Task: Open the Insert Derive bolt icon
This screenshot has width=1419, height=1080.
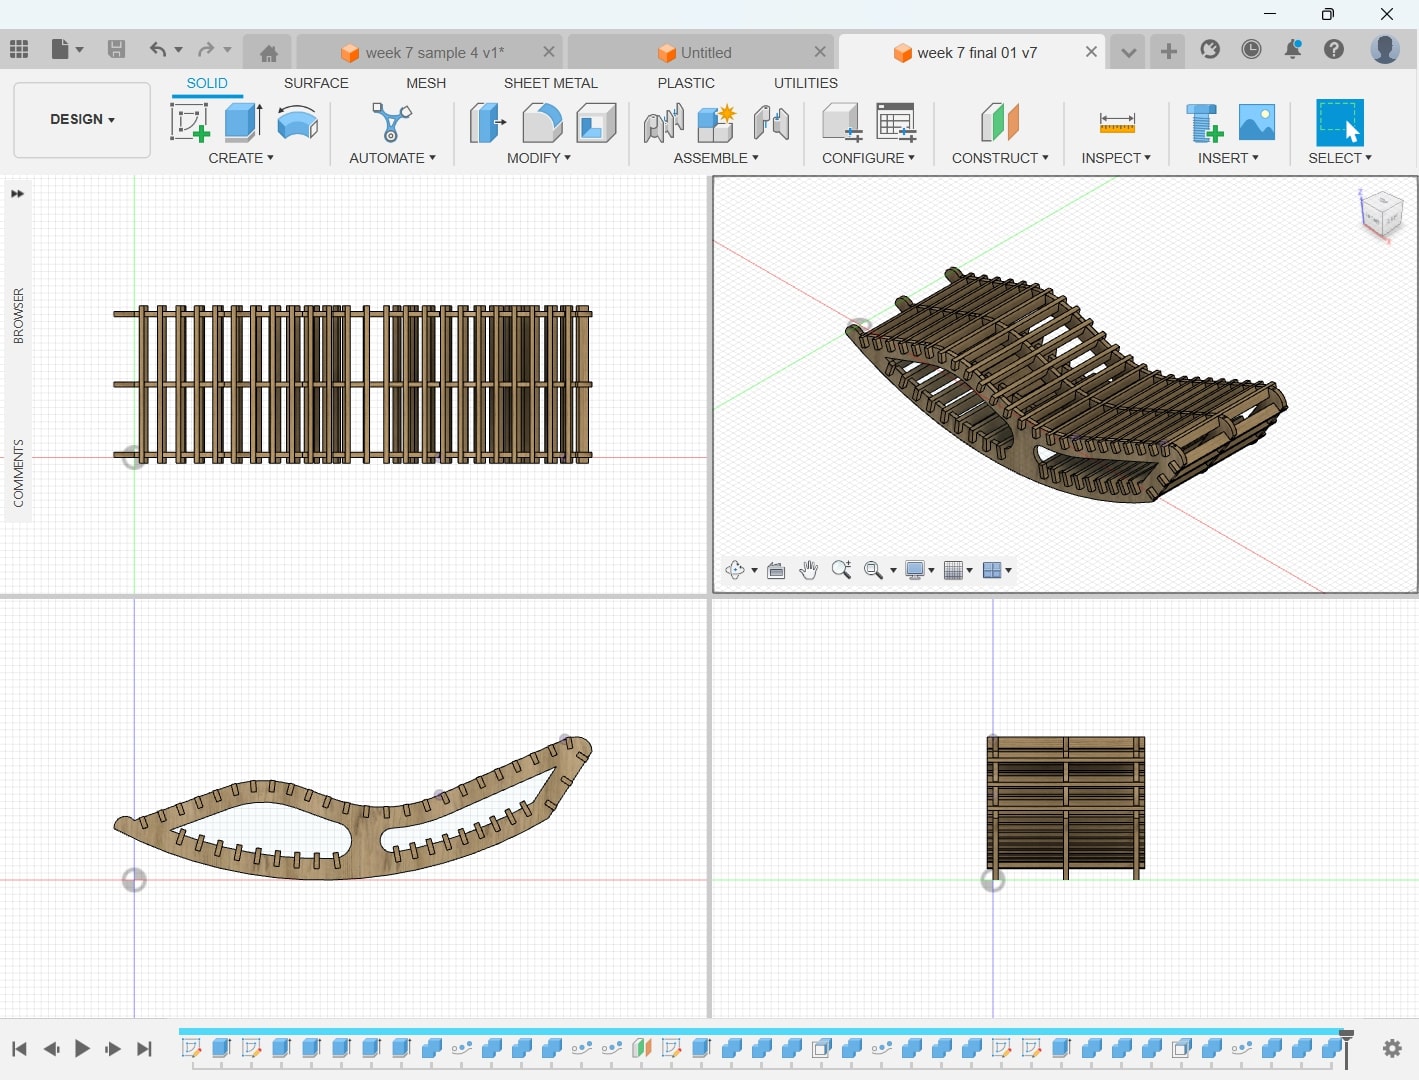Action: (x=1204, y=123)
